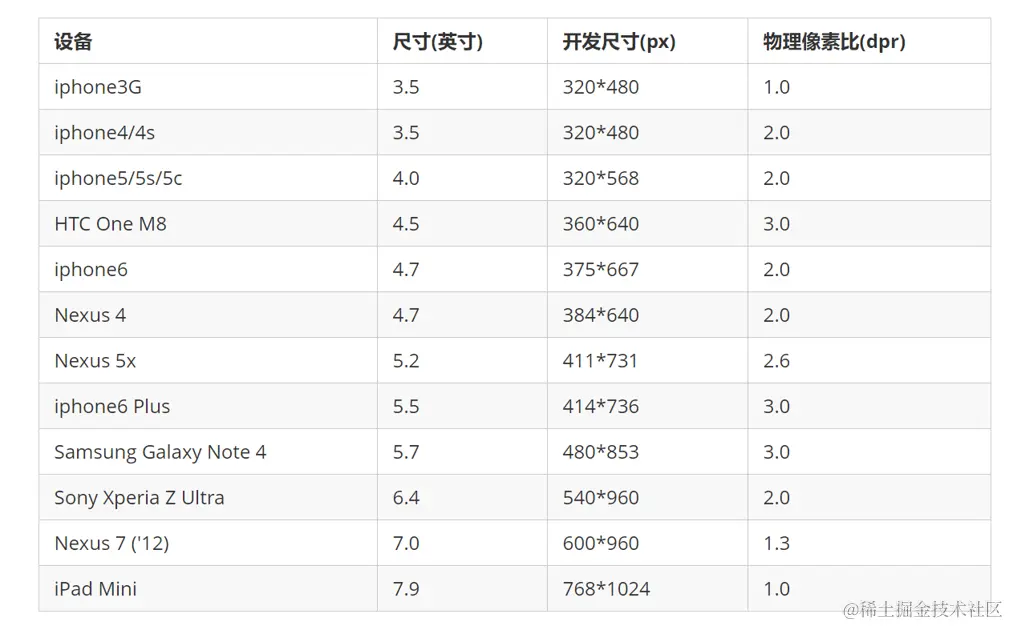Click the "HTC One M8" device cell

click(x=208, y=224)
